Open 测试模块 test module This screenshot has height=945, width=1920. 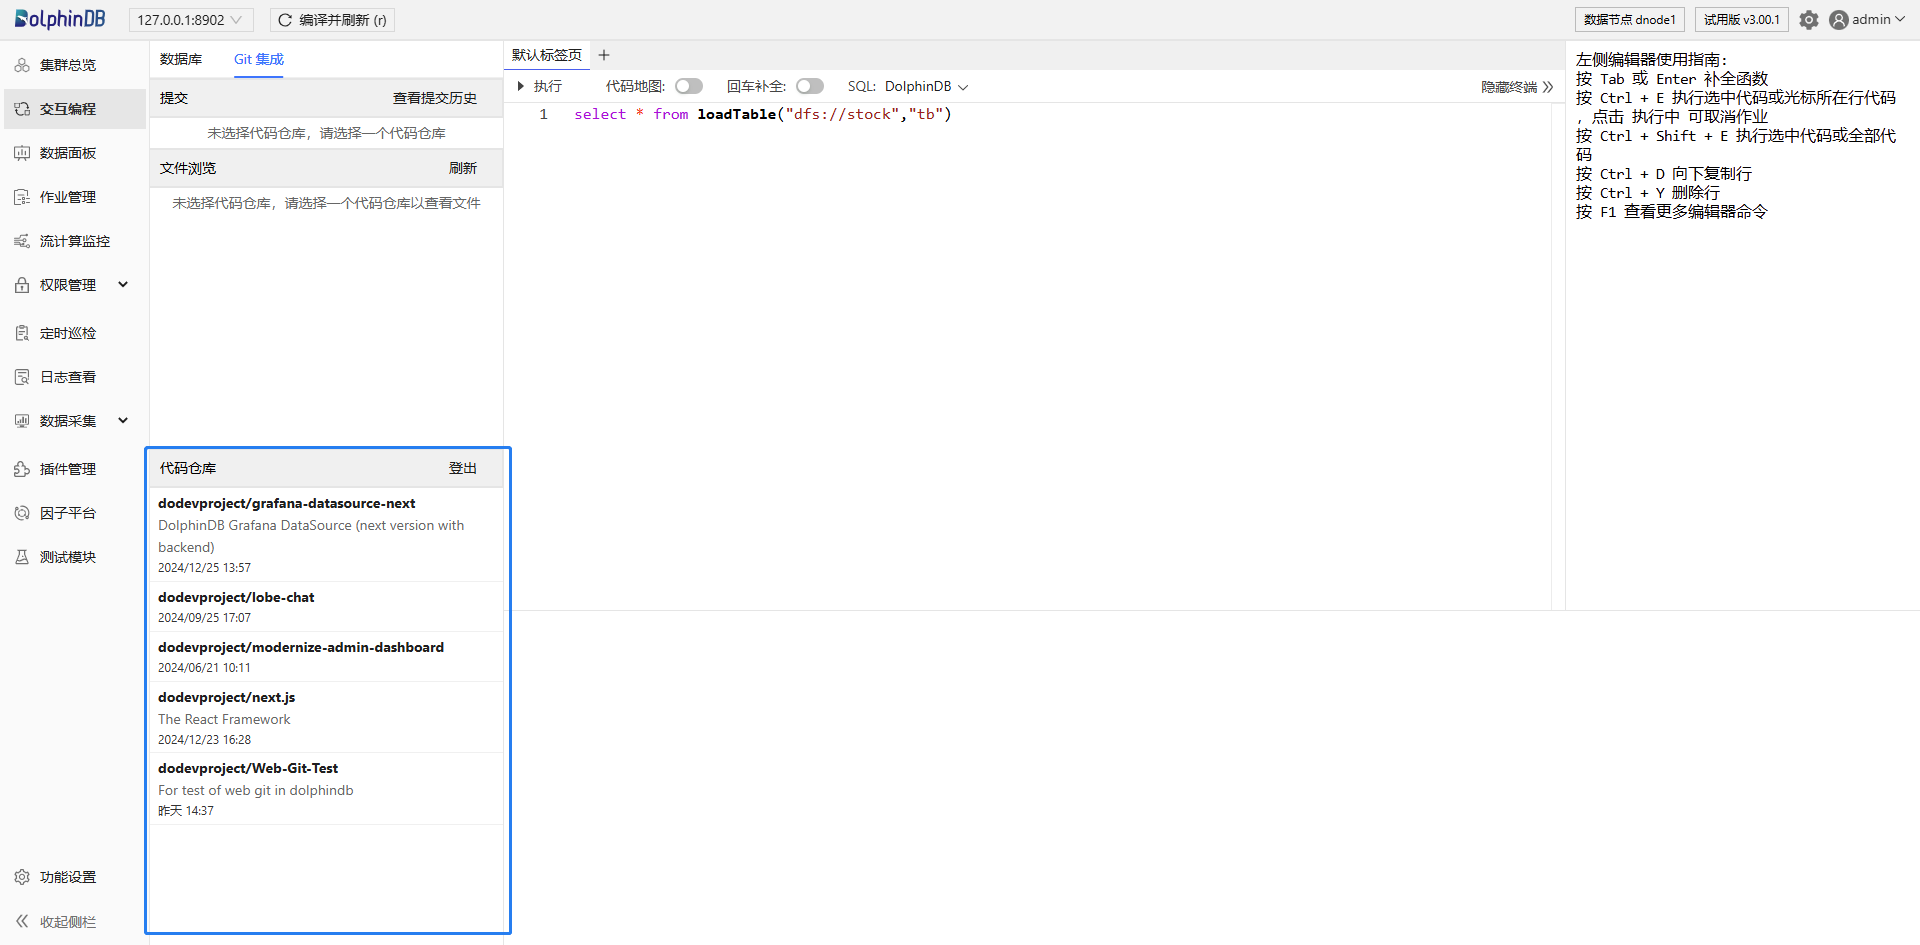click(x=68, y=557)
